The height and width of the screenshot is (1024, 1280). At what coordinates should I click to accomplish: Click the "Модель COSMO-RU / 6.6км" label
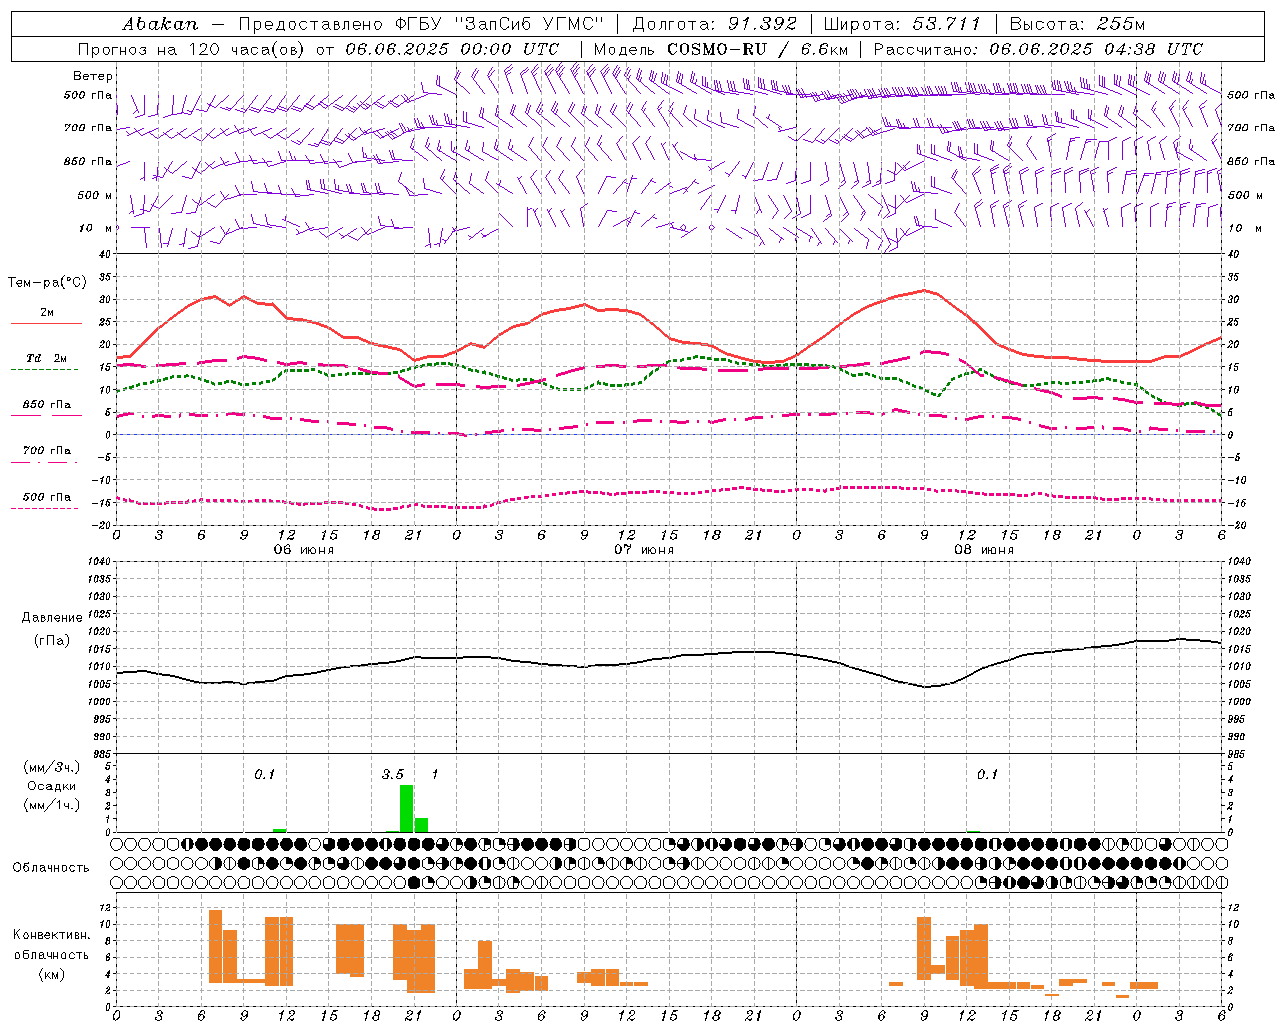pos(721,49)
